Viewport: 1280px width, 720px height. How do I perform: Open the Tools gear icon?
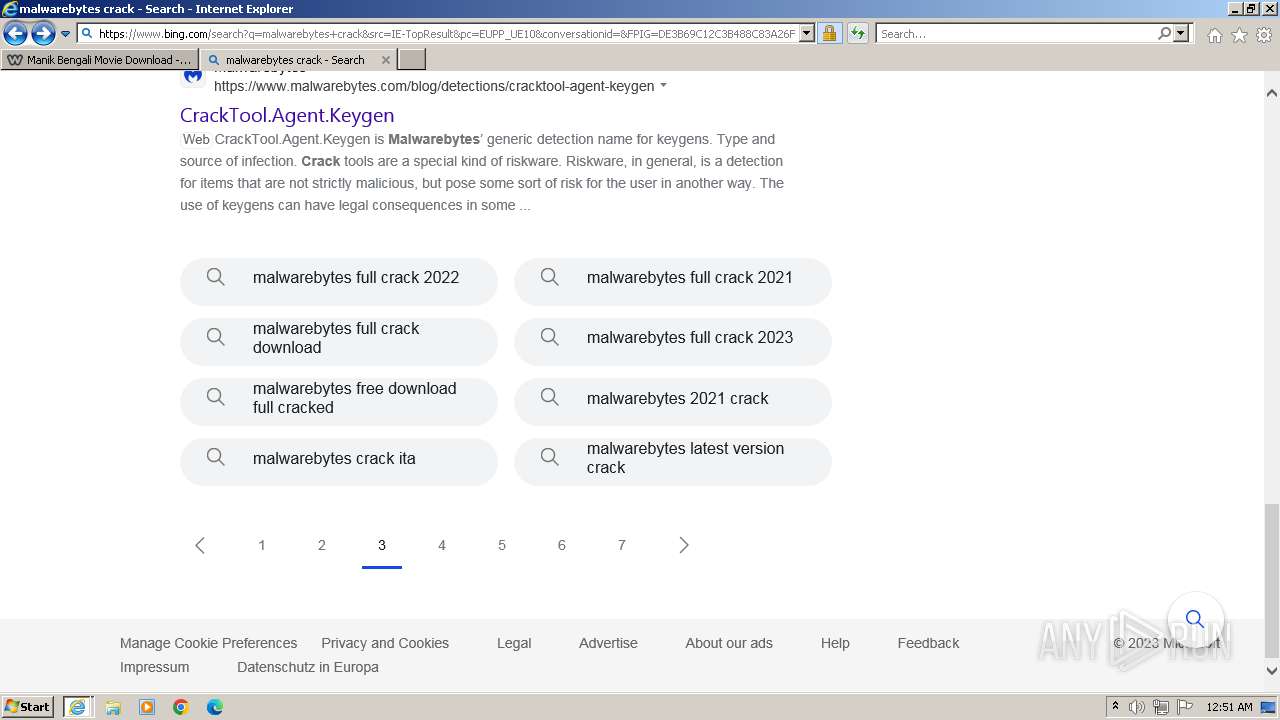pos(1264,35)
